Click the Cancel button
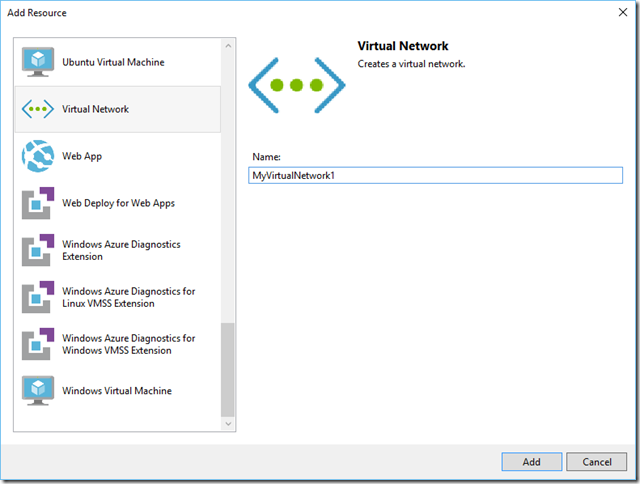Screen dimensions: 640x484 pyautogui.click(x=596, y=462)
